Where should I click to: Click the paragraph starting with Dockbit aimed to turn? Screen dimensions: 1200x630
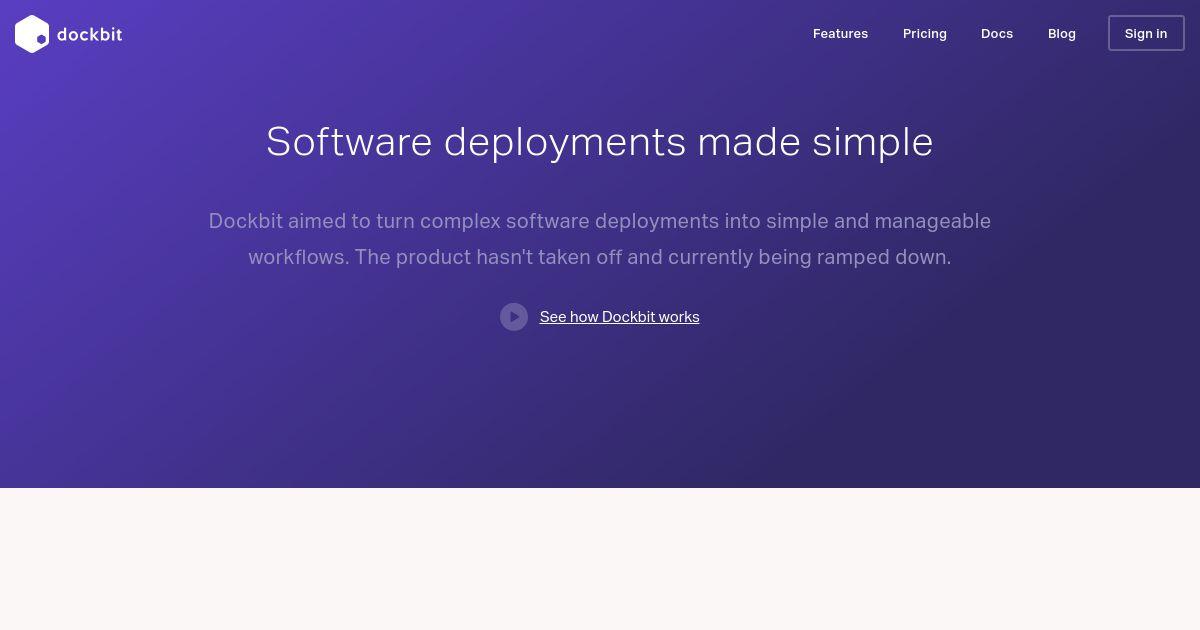click(x=600, y=239)
